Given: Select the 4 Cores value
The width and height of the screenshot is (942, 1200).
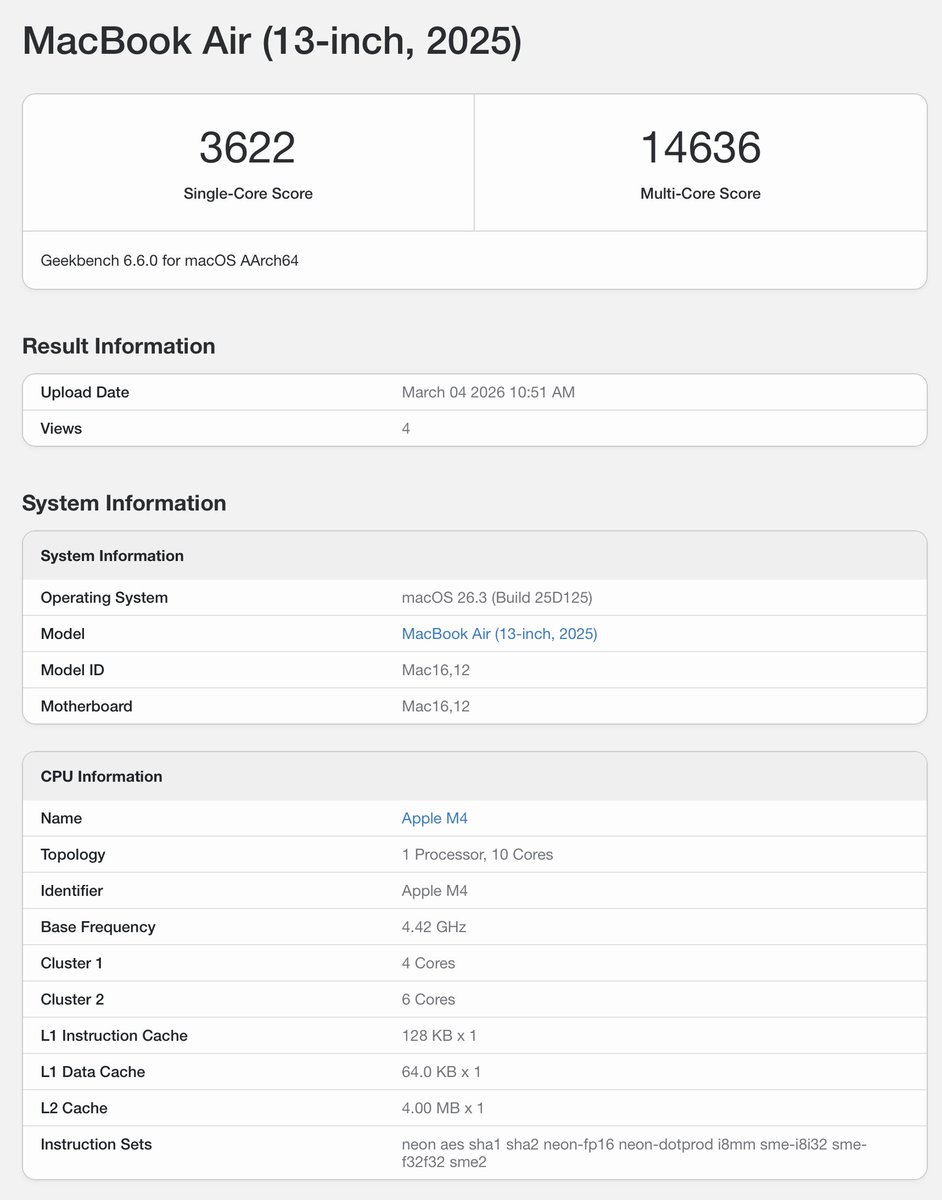Looking at the screenshot, I should [x=428, y=963].
